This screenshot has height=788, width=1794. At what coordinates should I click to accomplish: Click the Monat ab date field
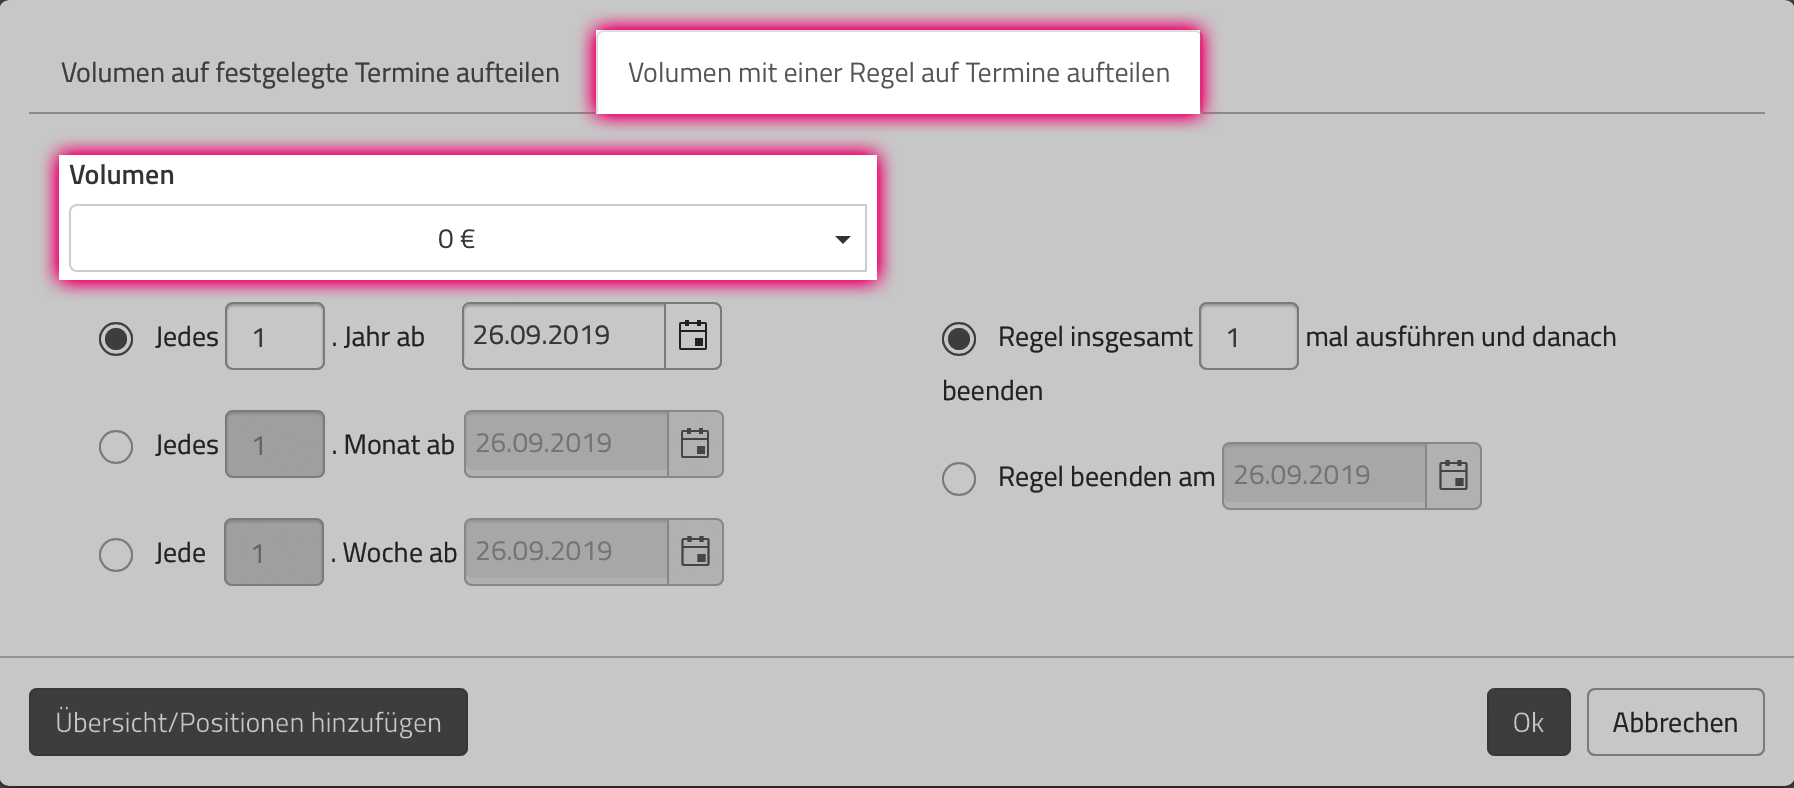tap(566, 444)
